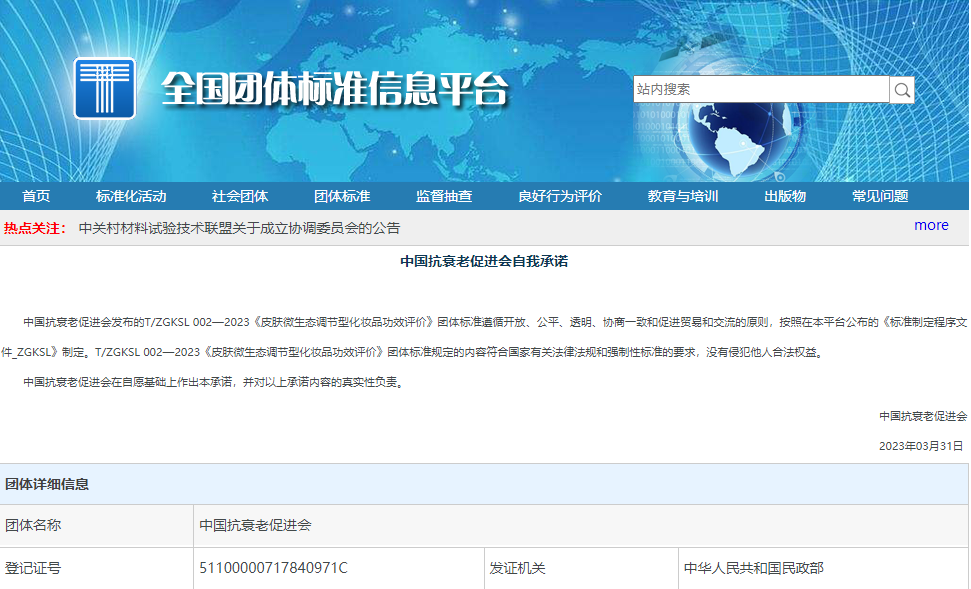Viewport: 971px width, 589px height.
Task: Open 良好行为评价 menu item
Action: [x=560, y=196]
